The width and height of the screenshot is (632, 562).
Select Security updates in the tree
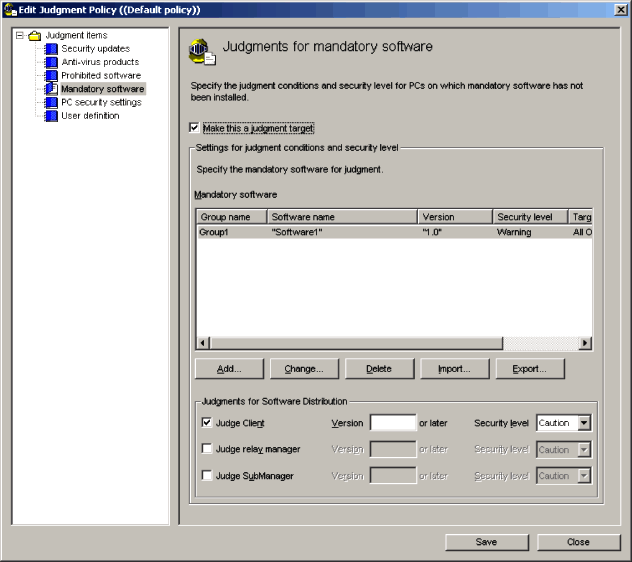(x=96, y=49)
